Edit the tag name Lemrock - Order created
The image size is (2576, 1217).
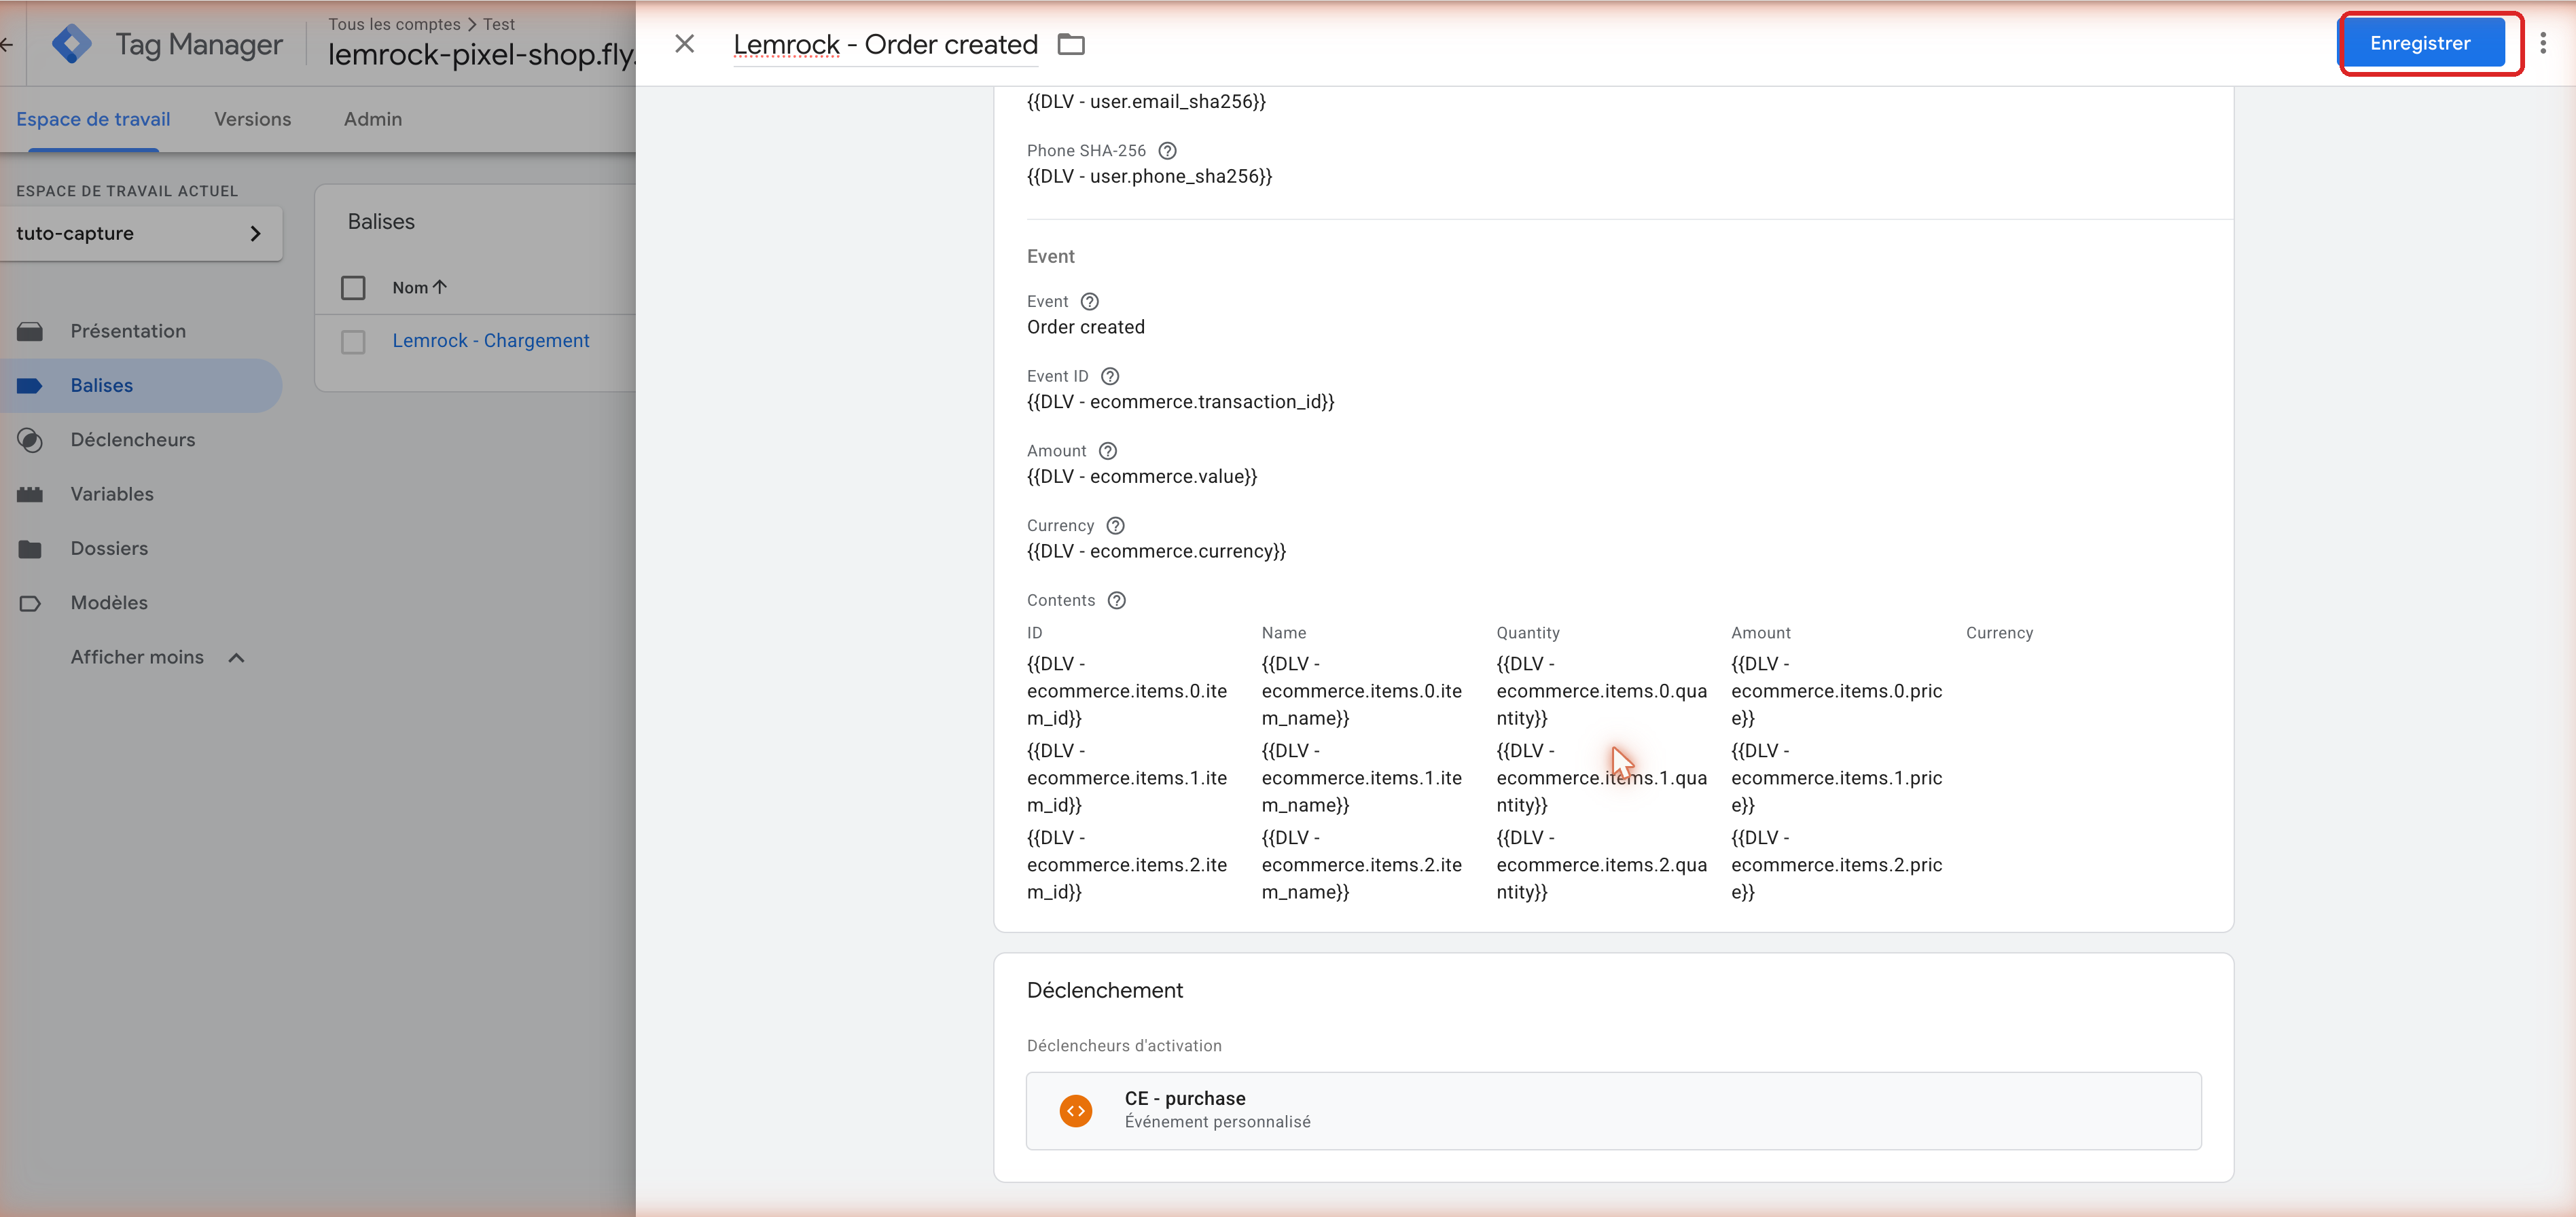[885, 44]
